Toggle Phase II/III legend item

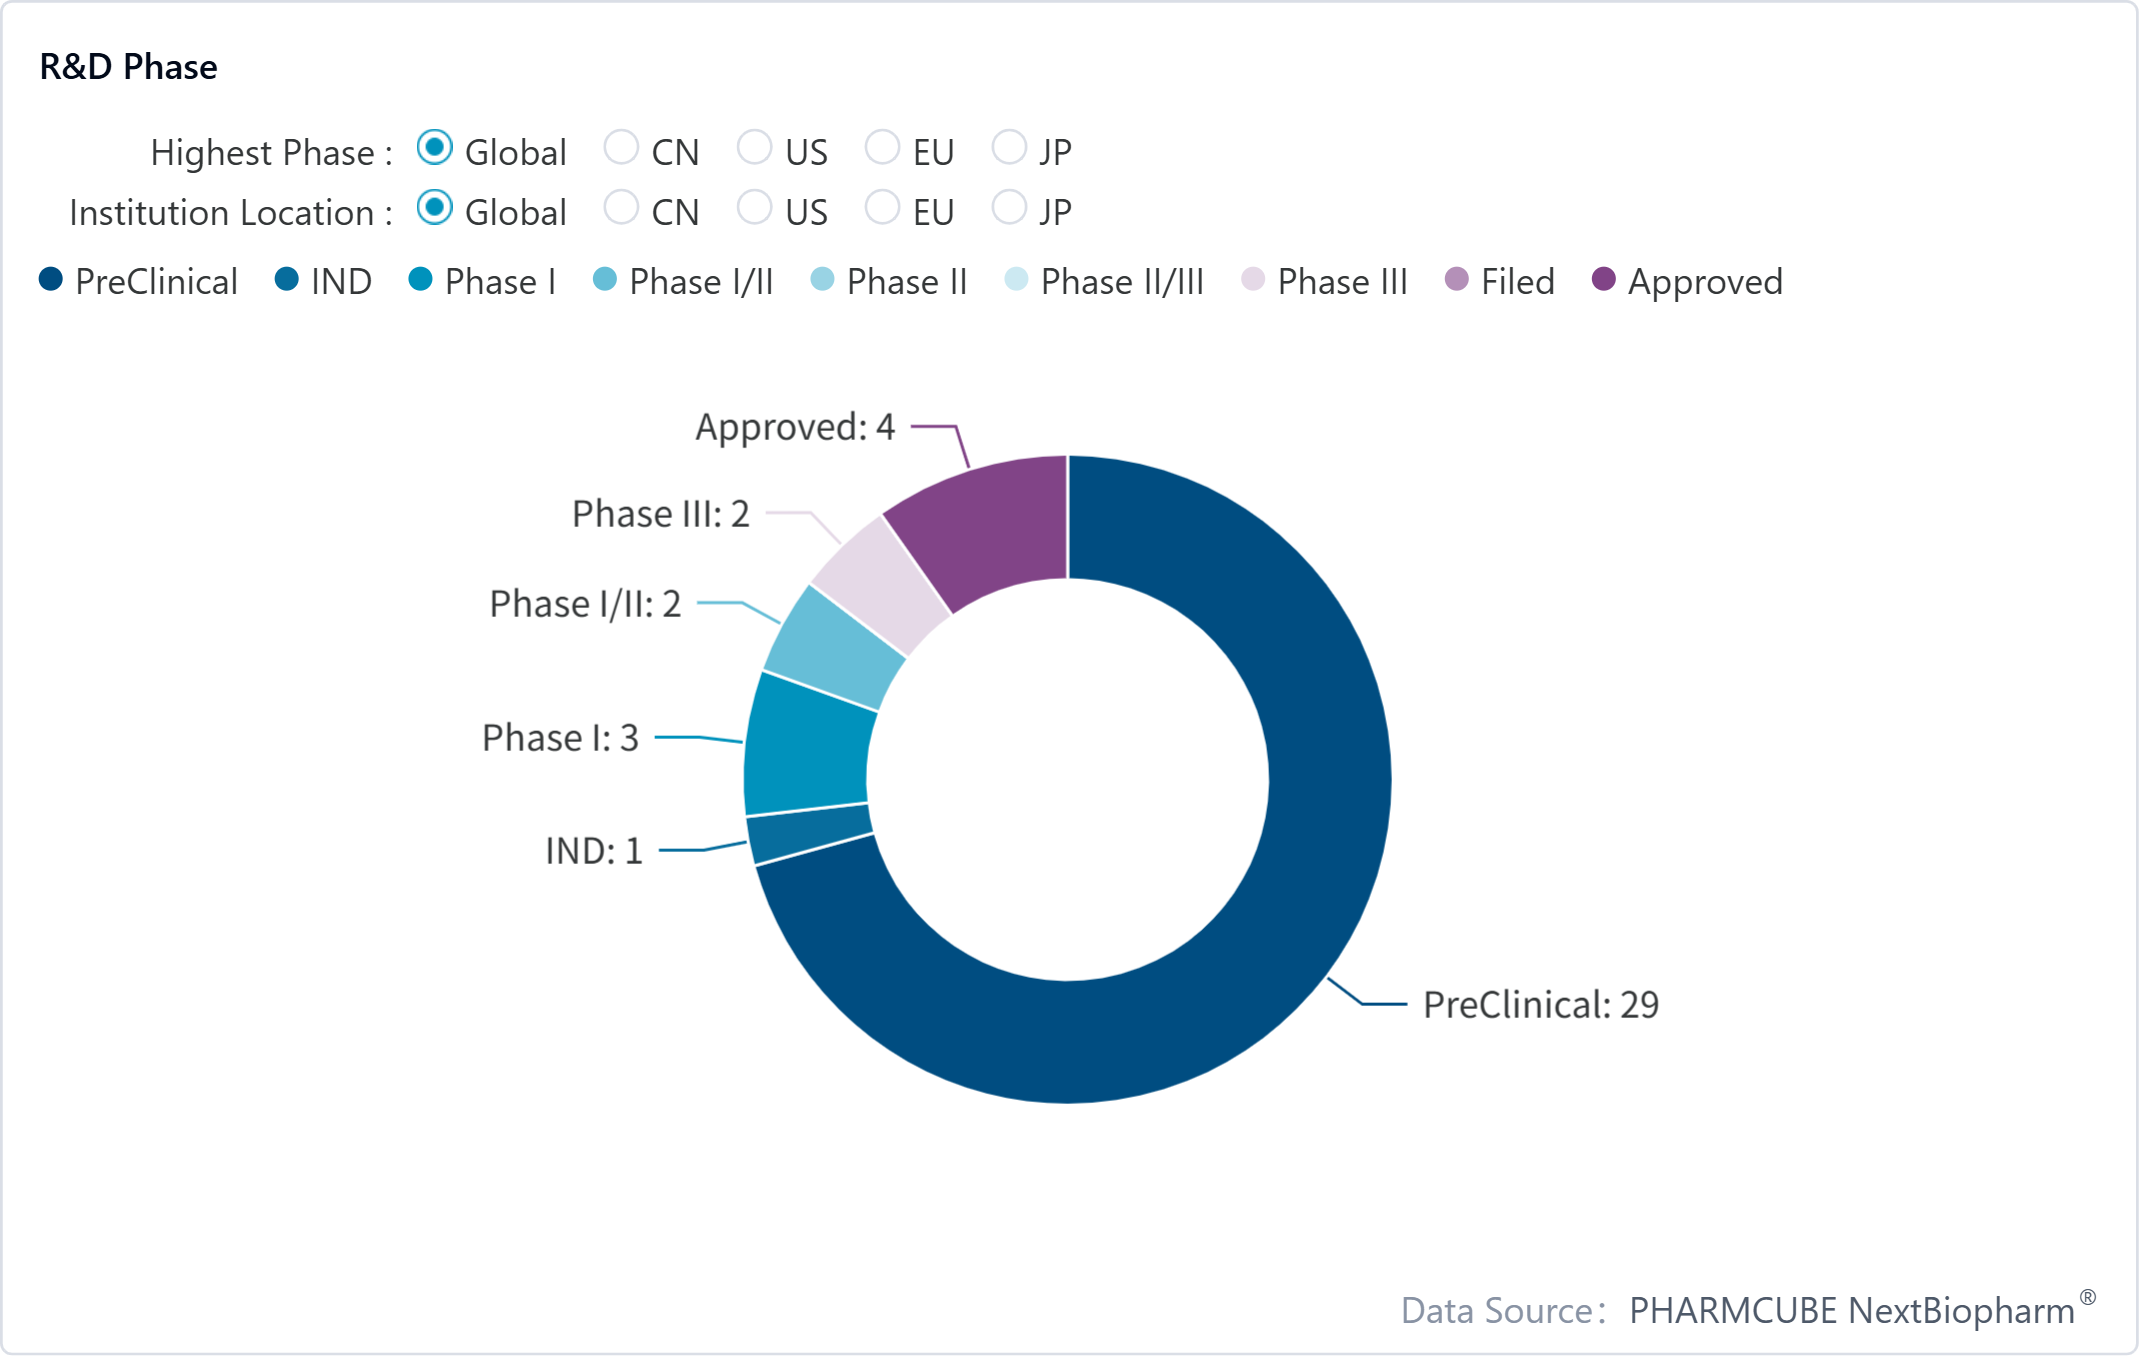click(x=1016, y=280)
